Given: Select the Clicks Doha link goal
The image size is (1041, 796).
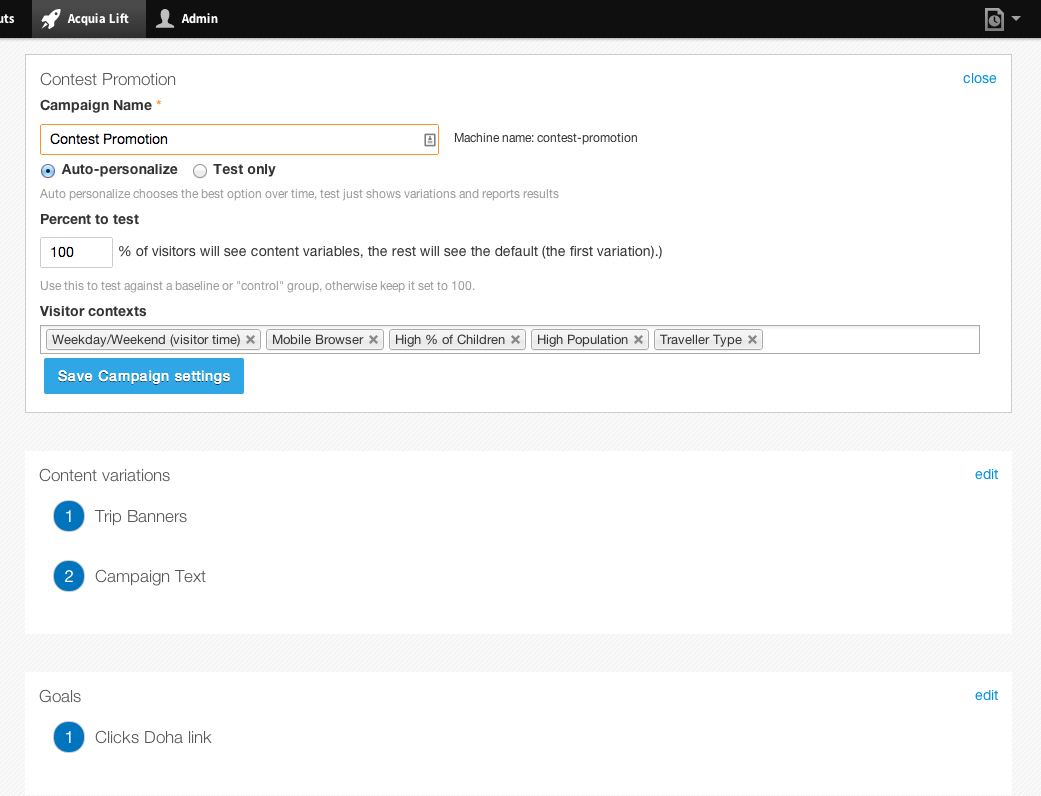Looking at the screenshot, I should [x=153, y=738].
